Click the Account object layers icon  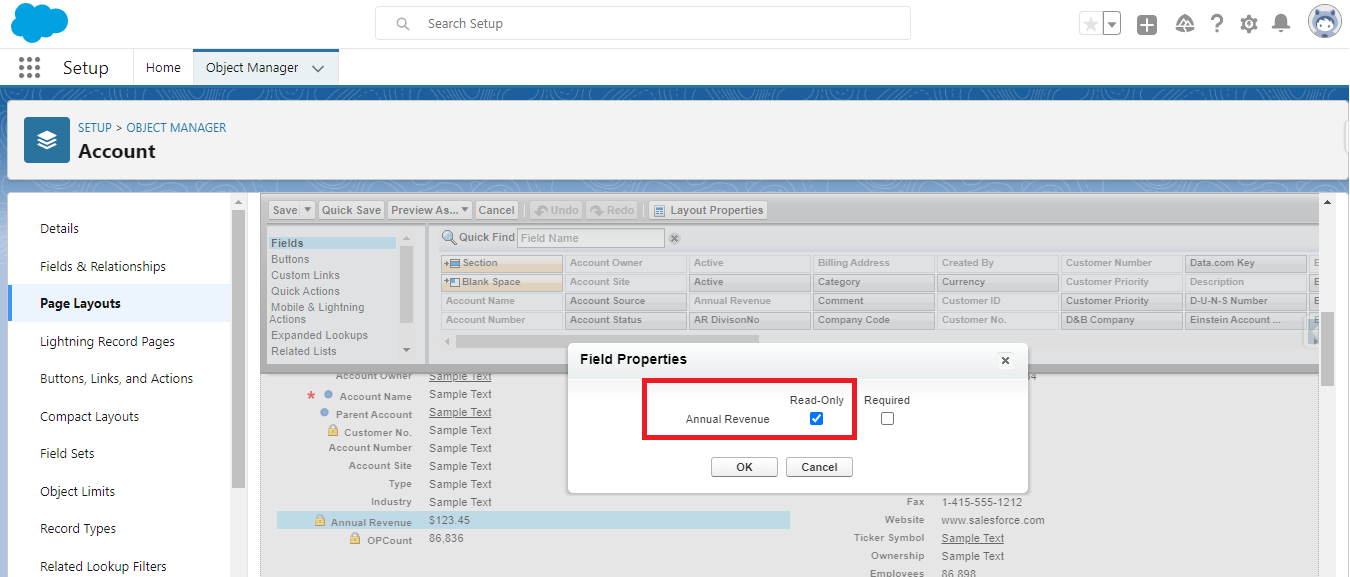[47, 140]
